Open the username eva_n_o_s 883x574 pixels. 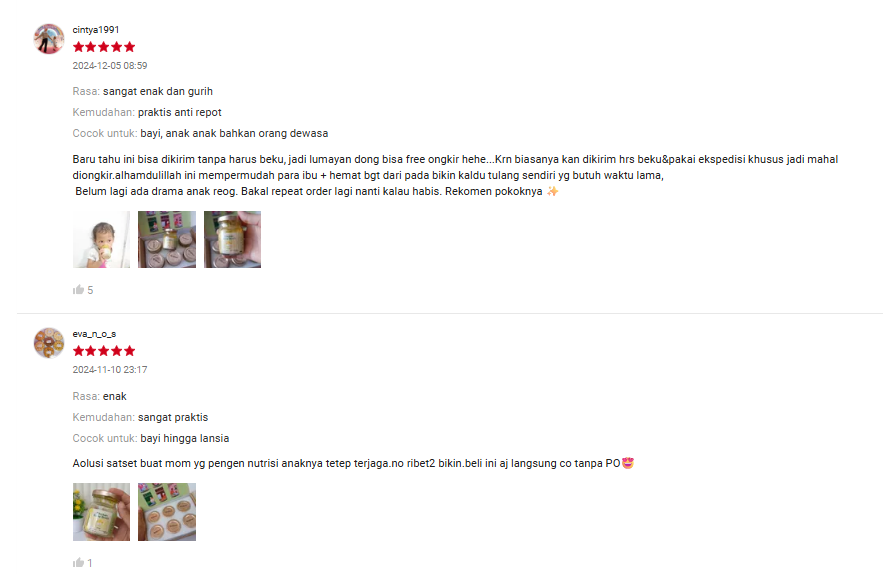94,334
